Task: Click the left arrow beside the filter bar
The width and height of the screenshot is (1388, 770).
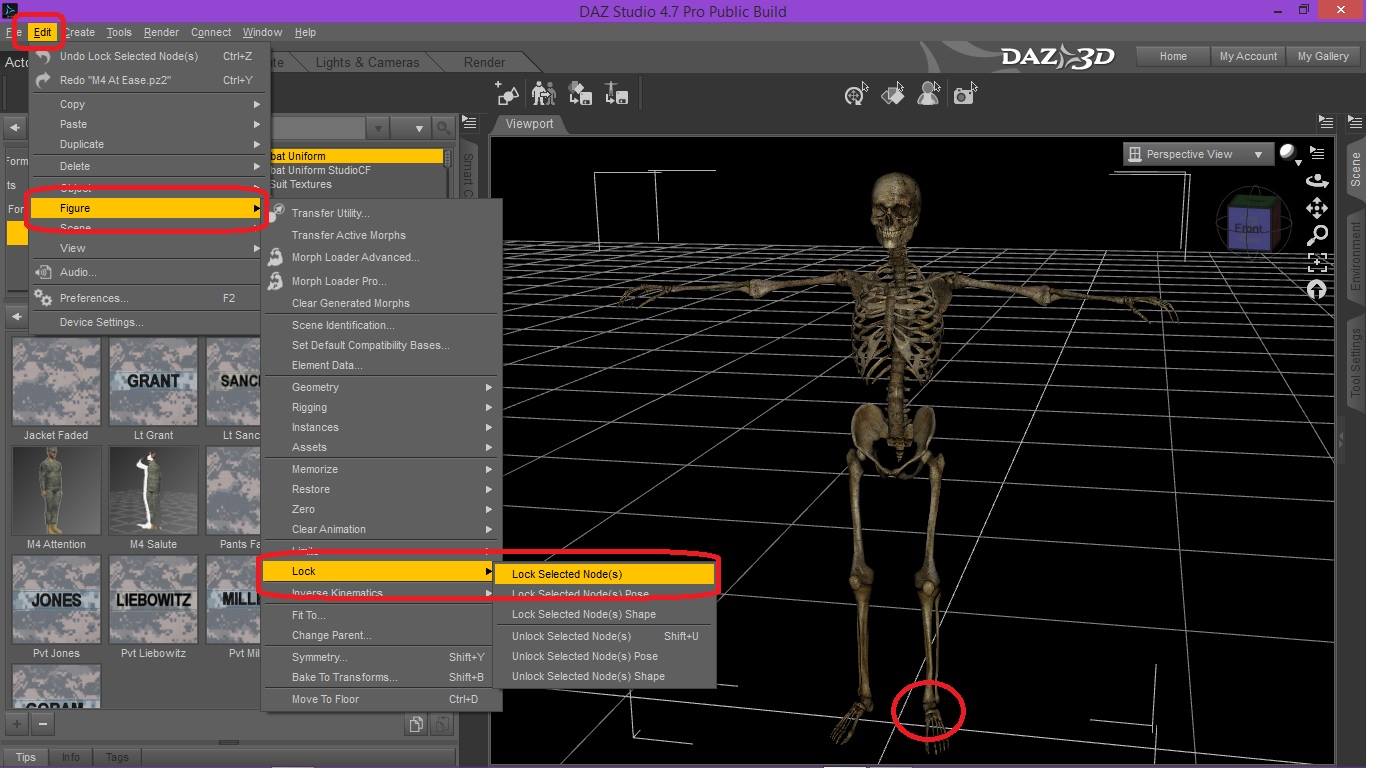Action: click(17, 128)
